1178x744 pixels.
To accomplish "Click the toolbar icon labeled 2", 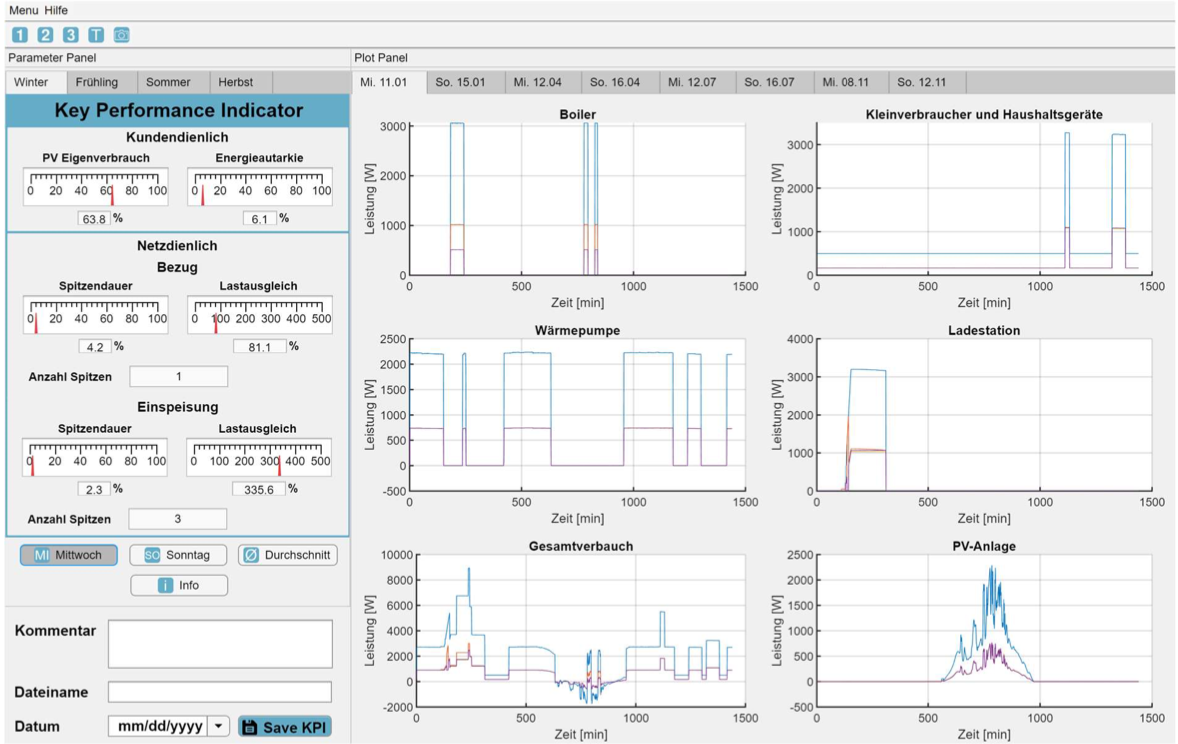I will [45, 35].
